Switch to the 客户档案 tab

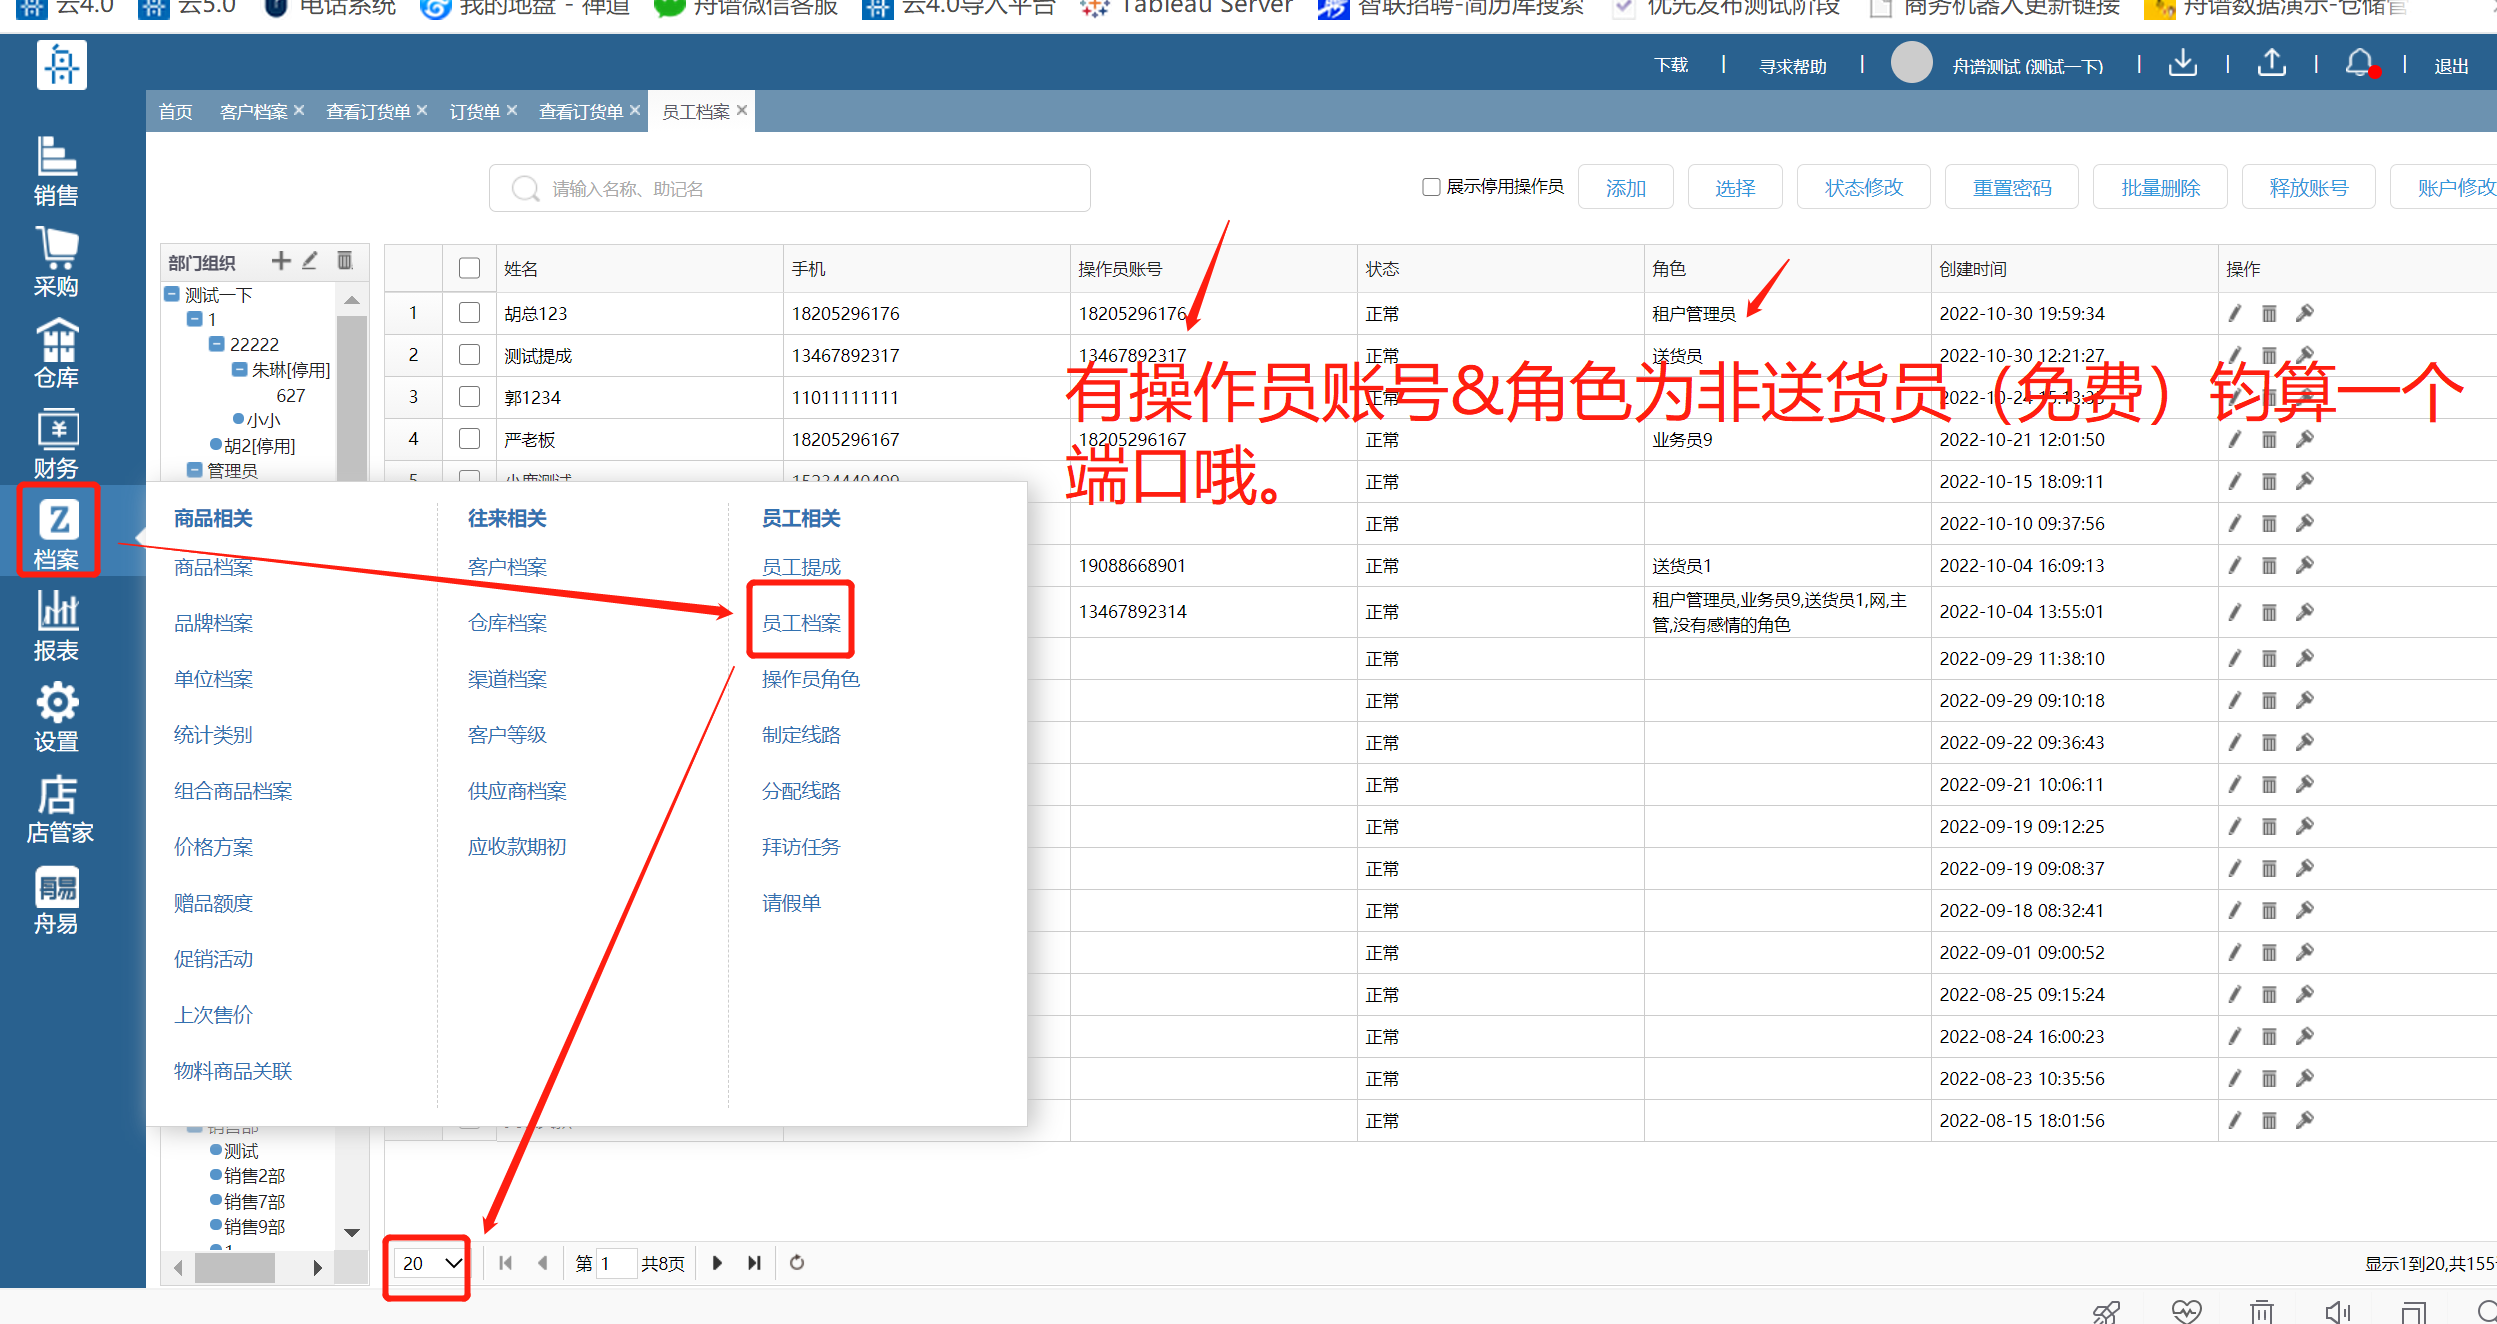(x=253, y=111)
